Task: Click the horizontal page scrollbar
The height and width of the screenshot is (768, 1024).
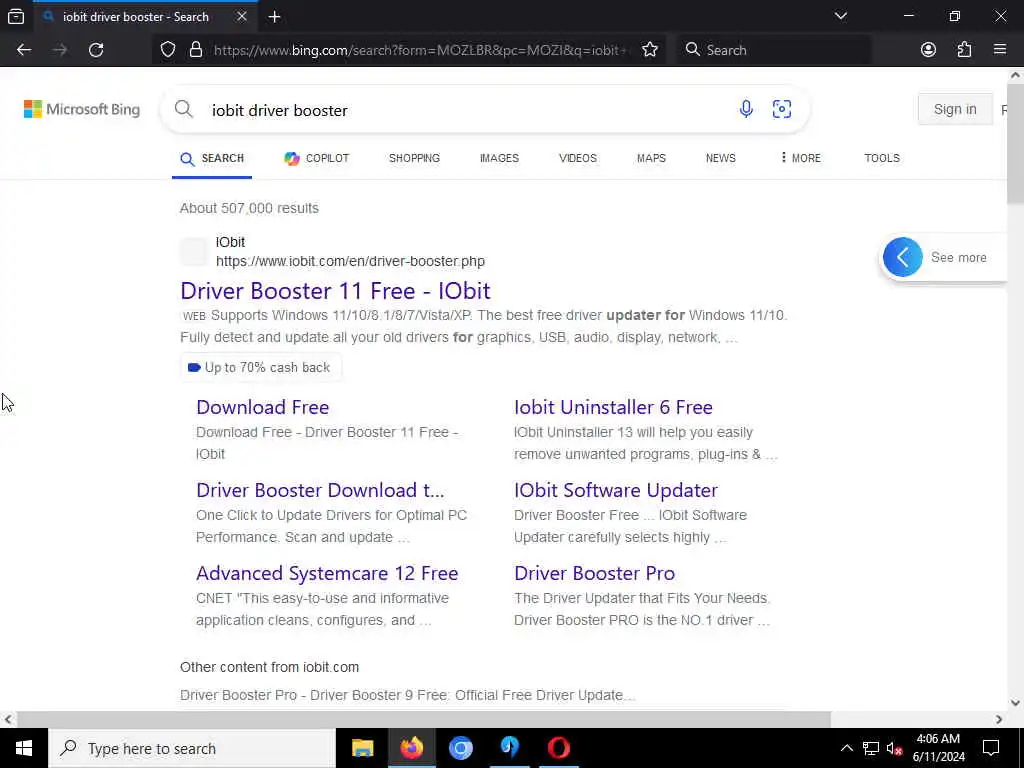Action: coord(423,719)
